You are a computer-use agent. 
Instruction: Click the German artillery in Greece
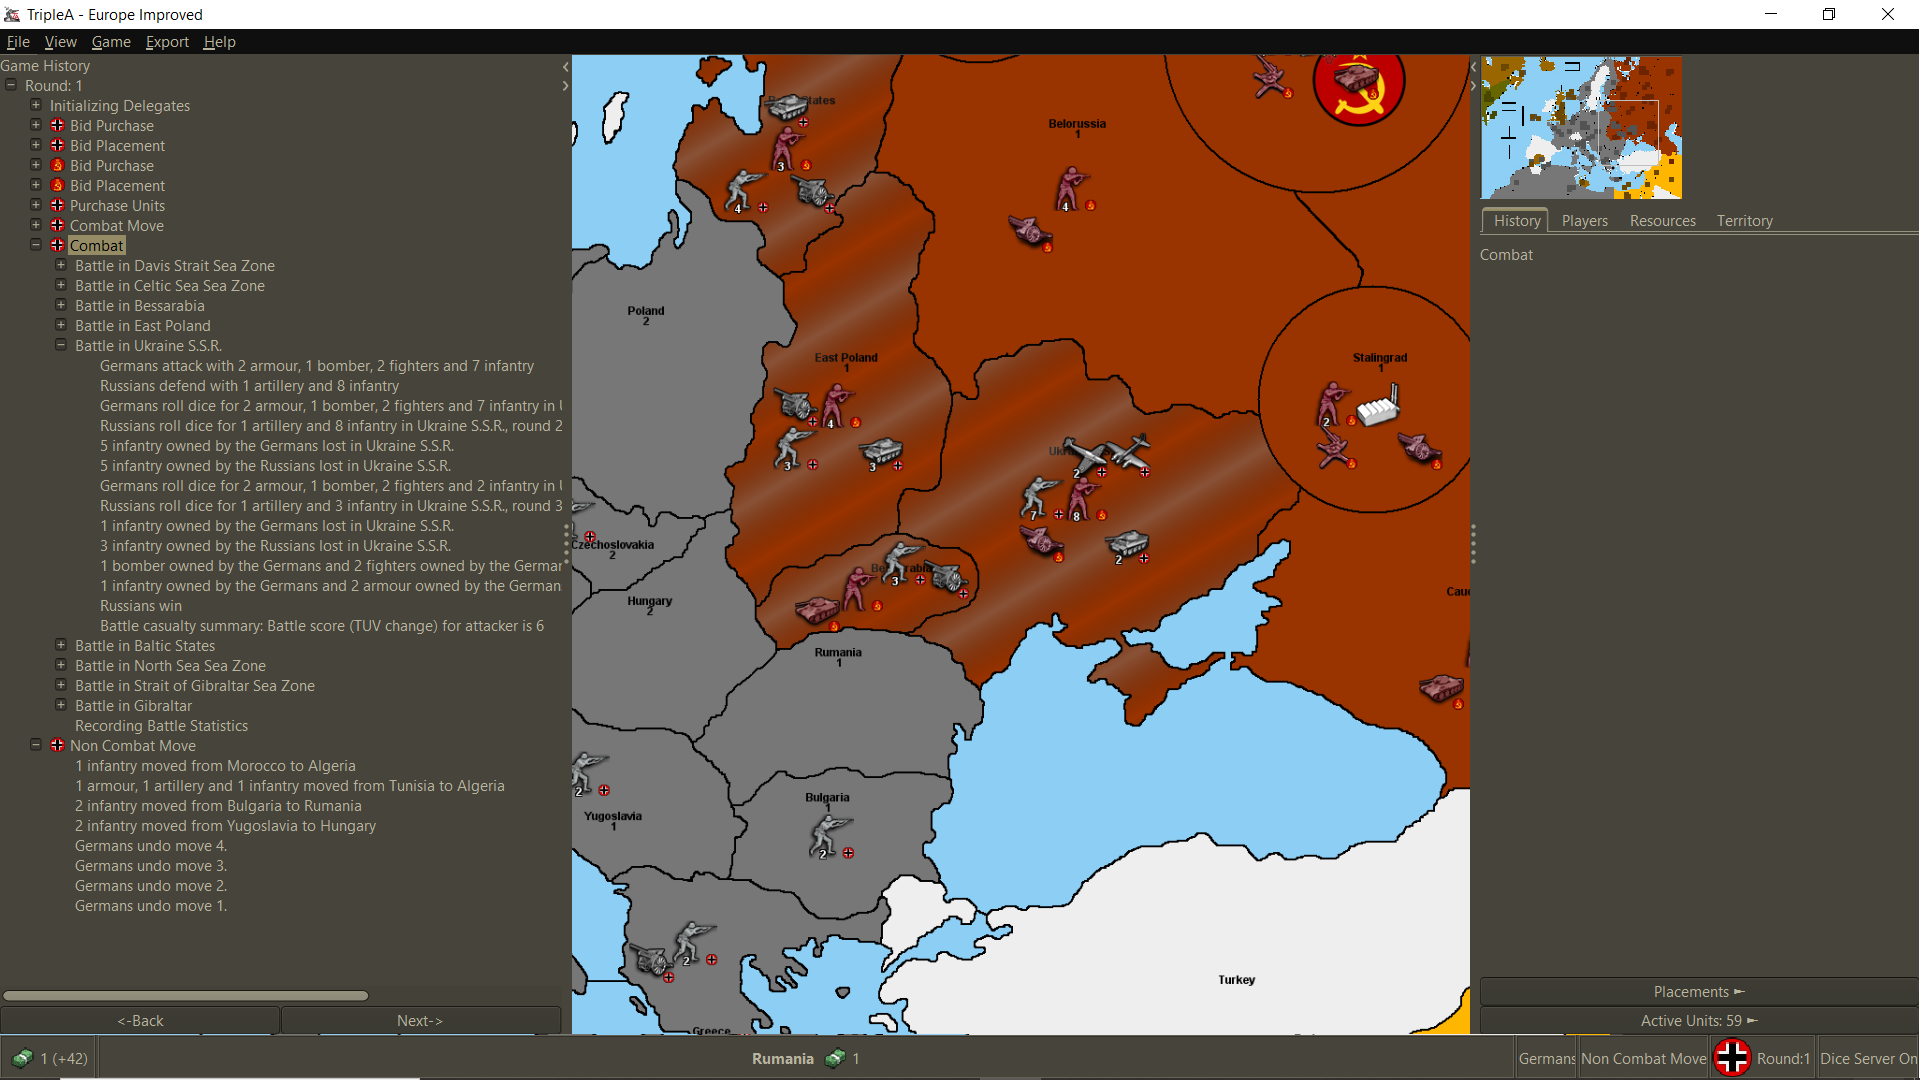pos(651,960)
